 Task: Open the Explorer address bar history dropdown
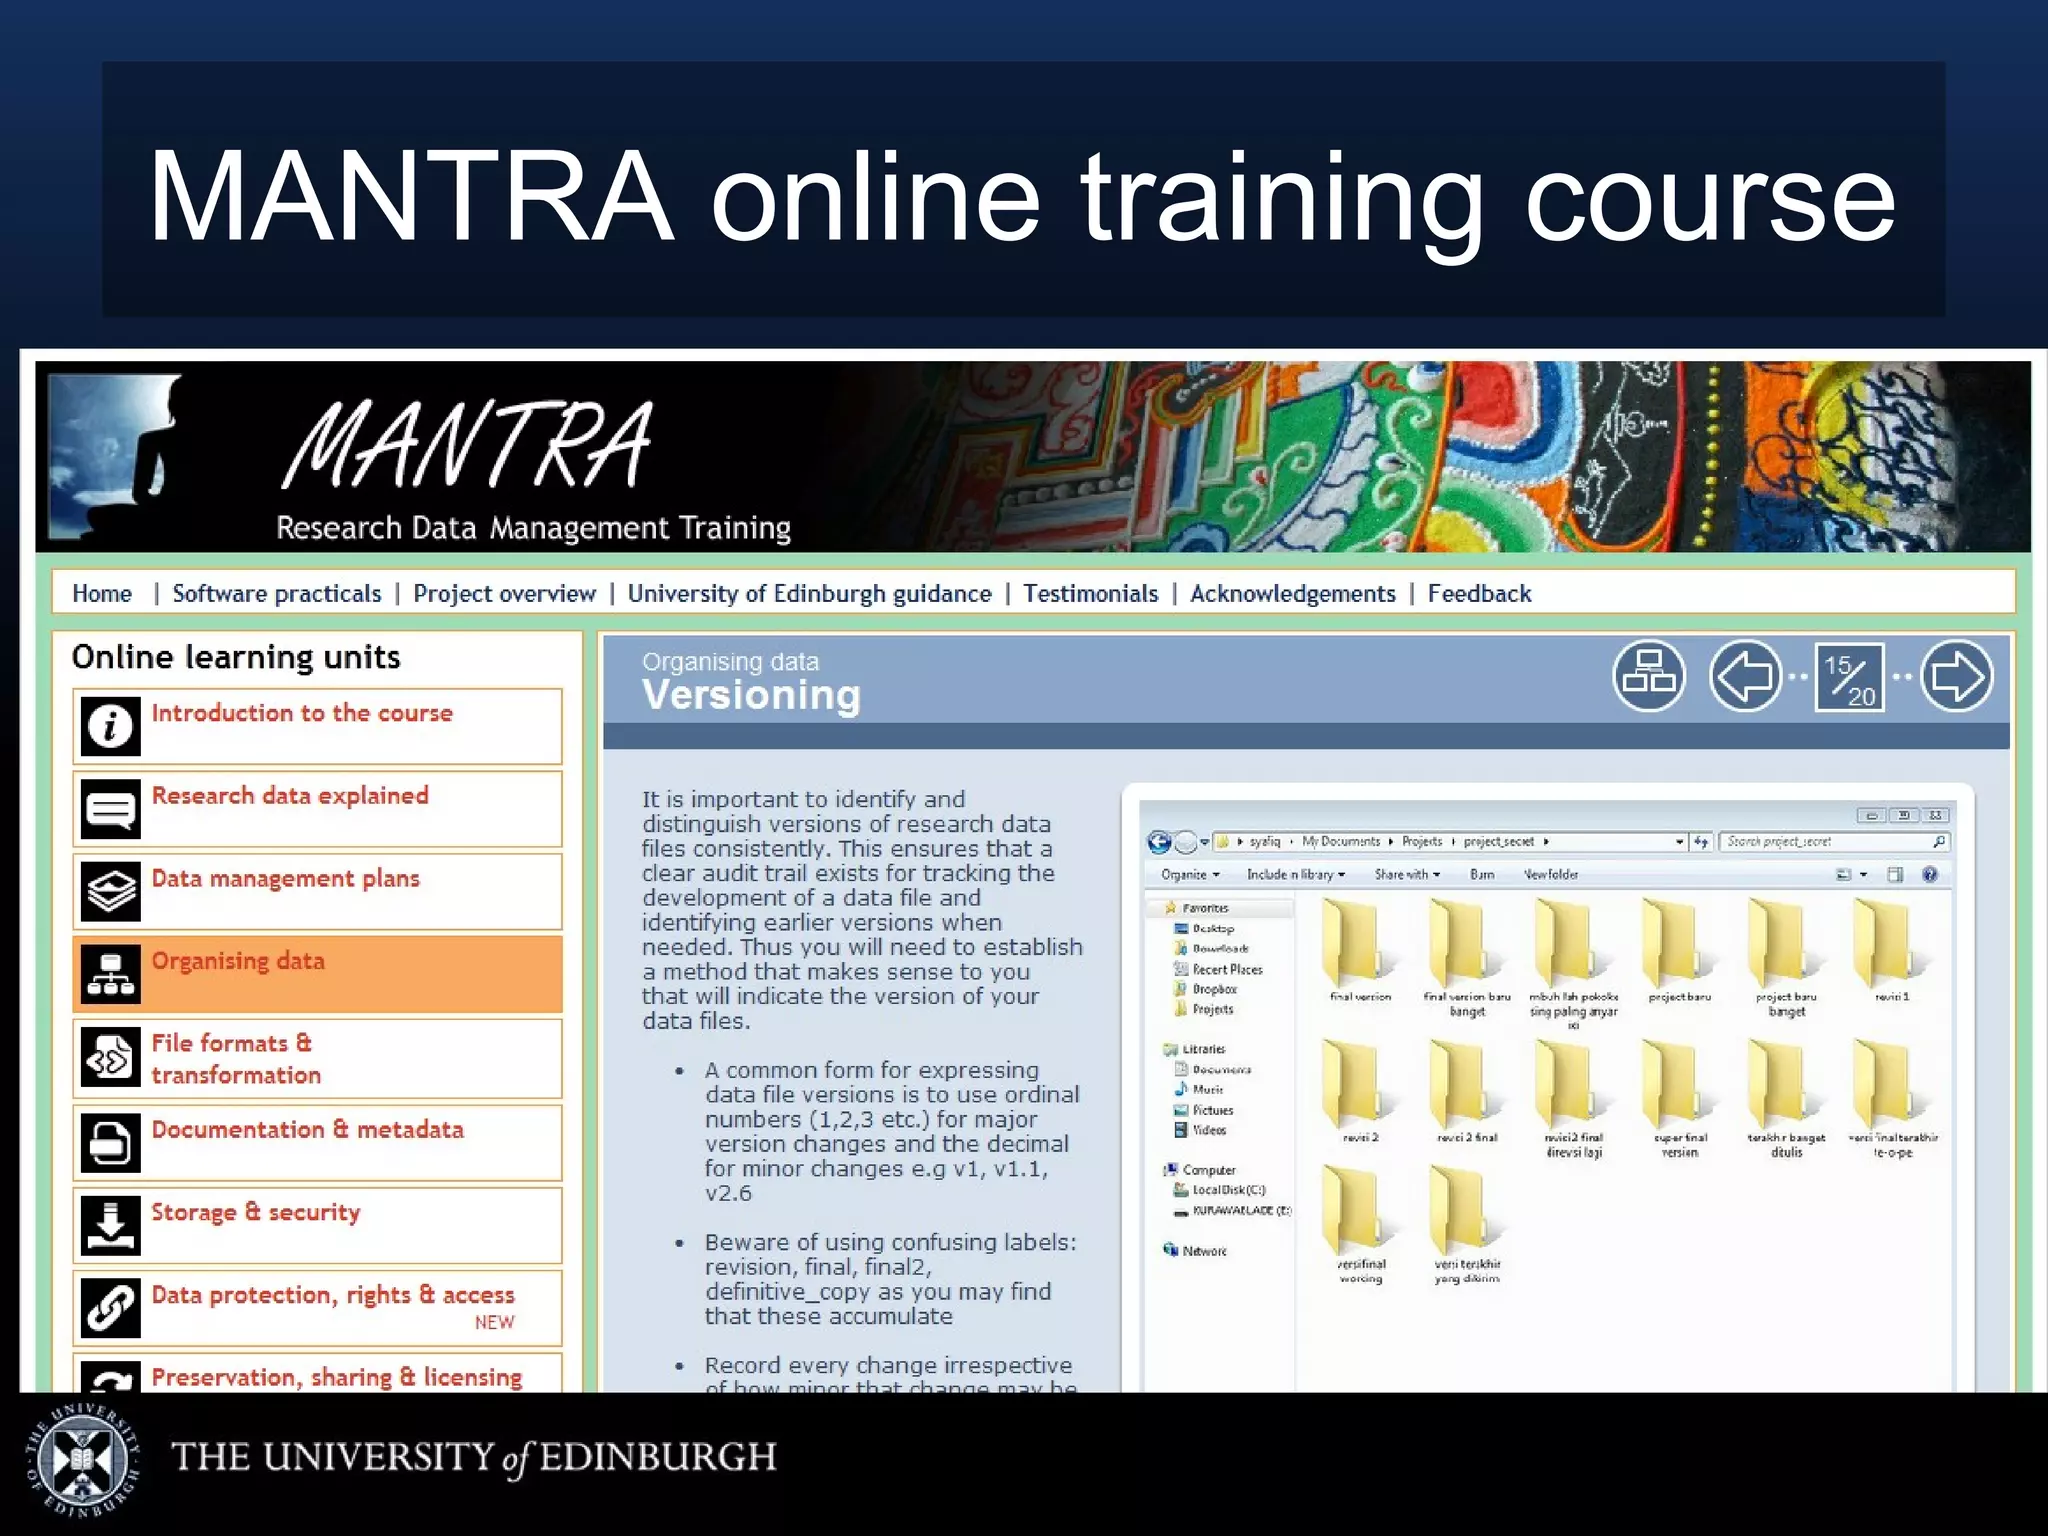(1679, 842)
